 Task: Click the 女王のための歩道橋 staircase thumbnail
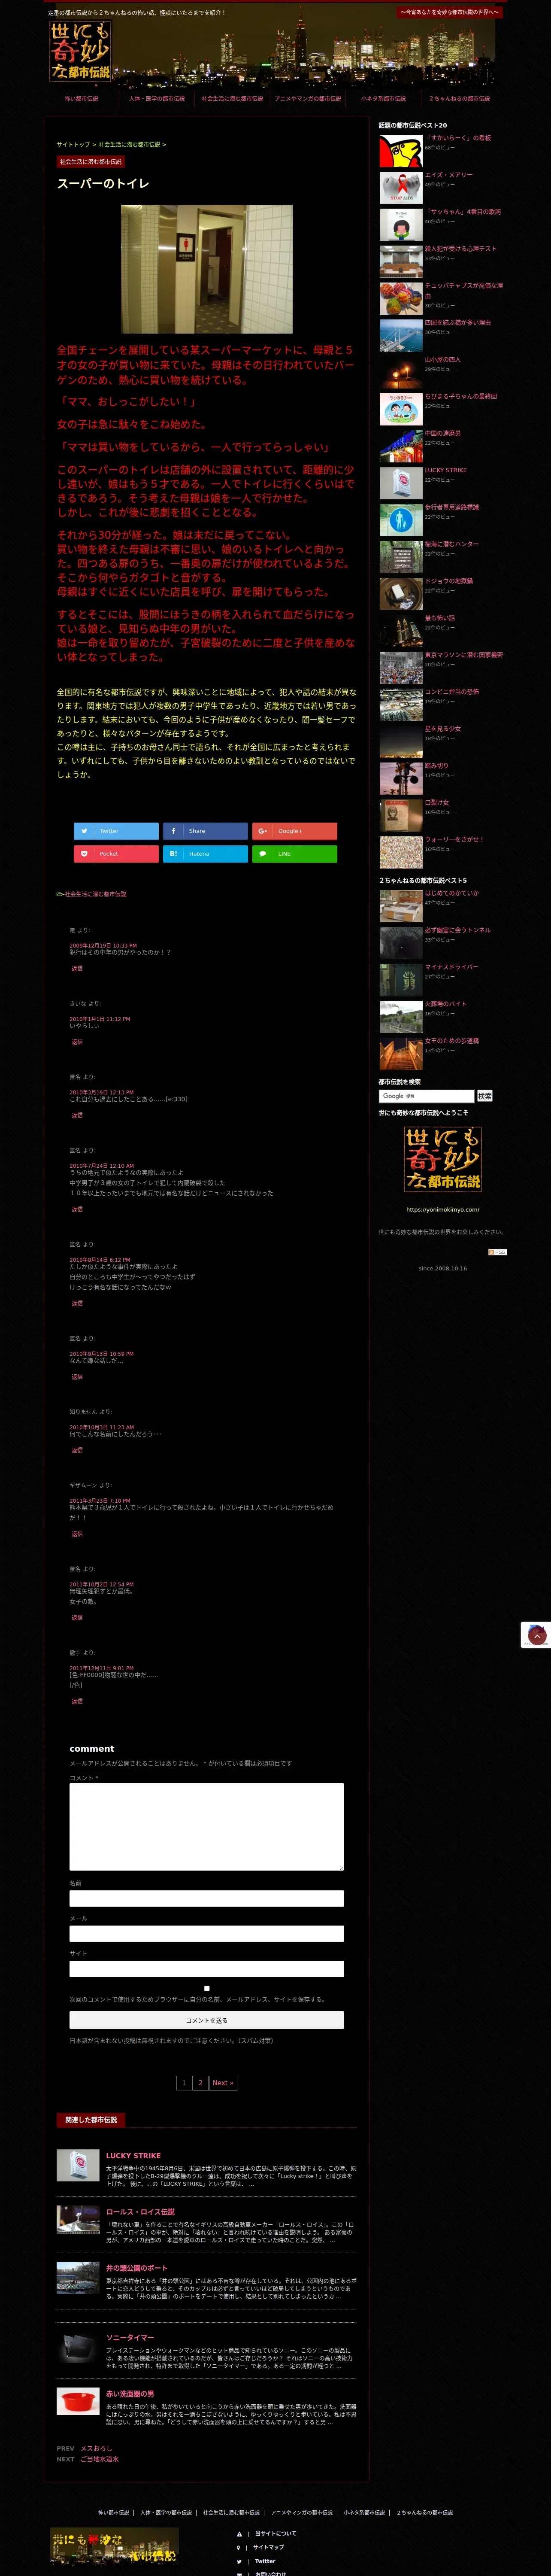[x=401, y=1054]
